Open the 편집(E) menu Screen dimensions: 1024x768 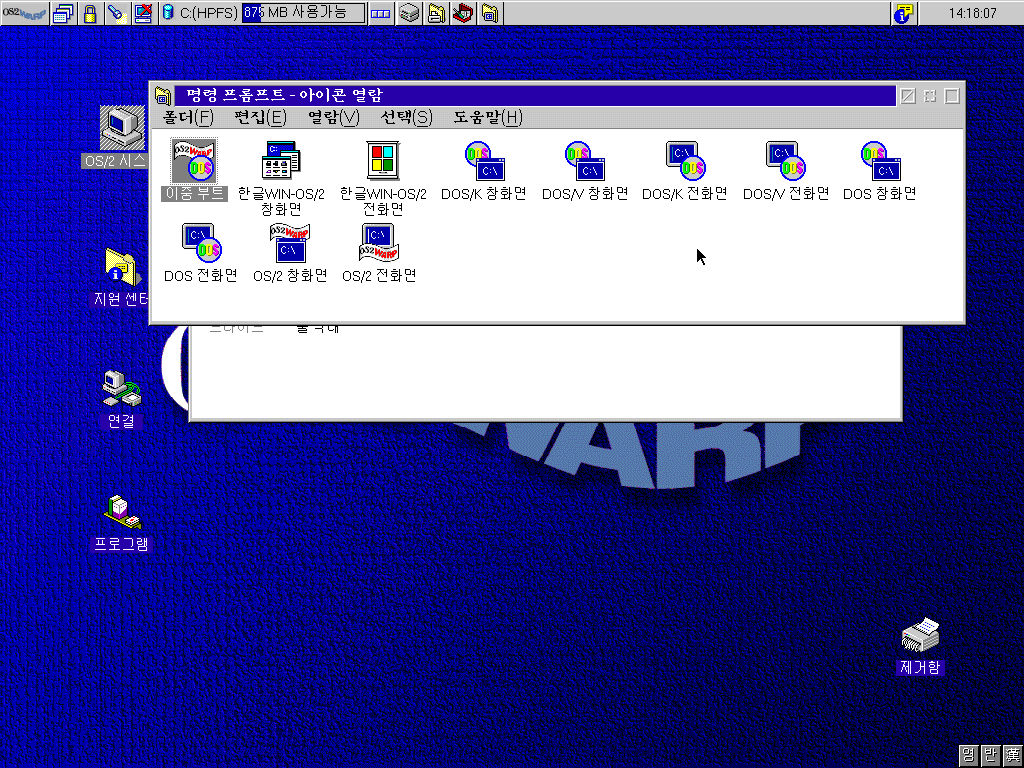point(261,118)
